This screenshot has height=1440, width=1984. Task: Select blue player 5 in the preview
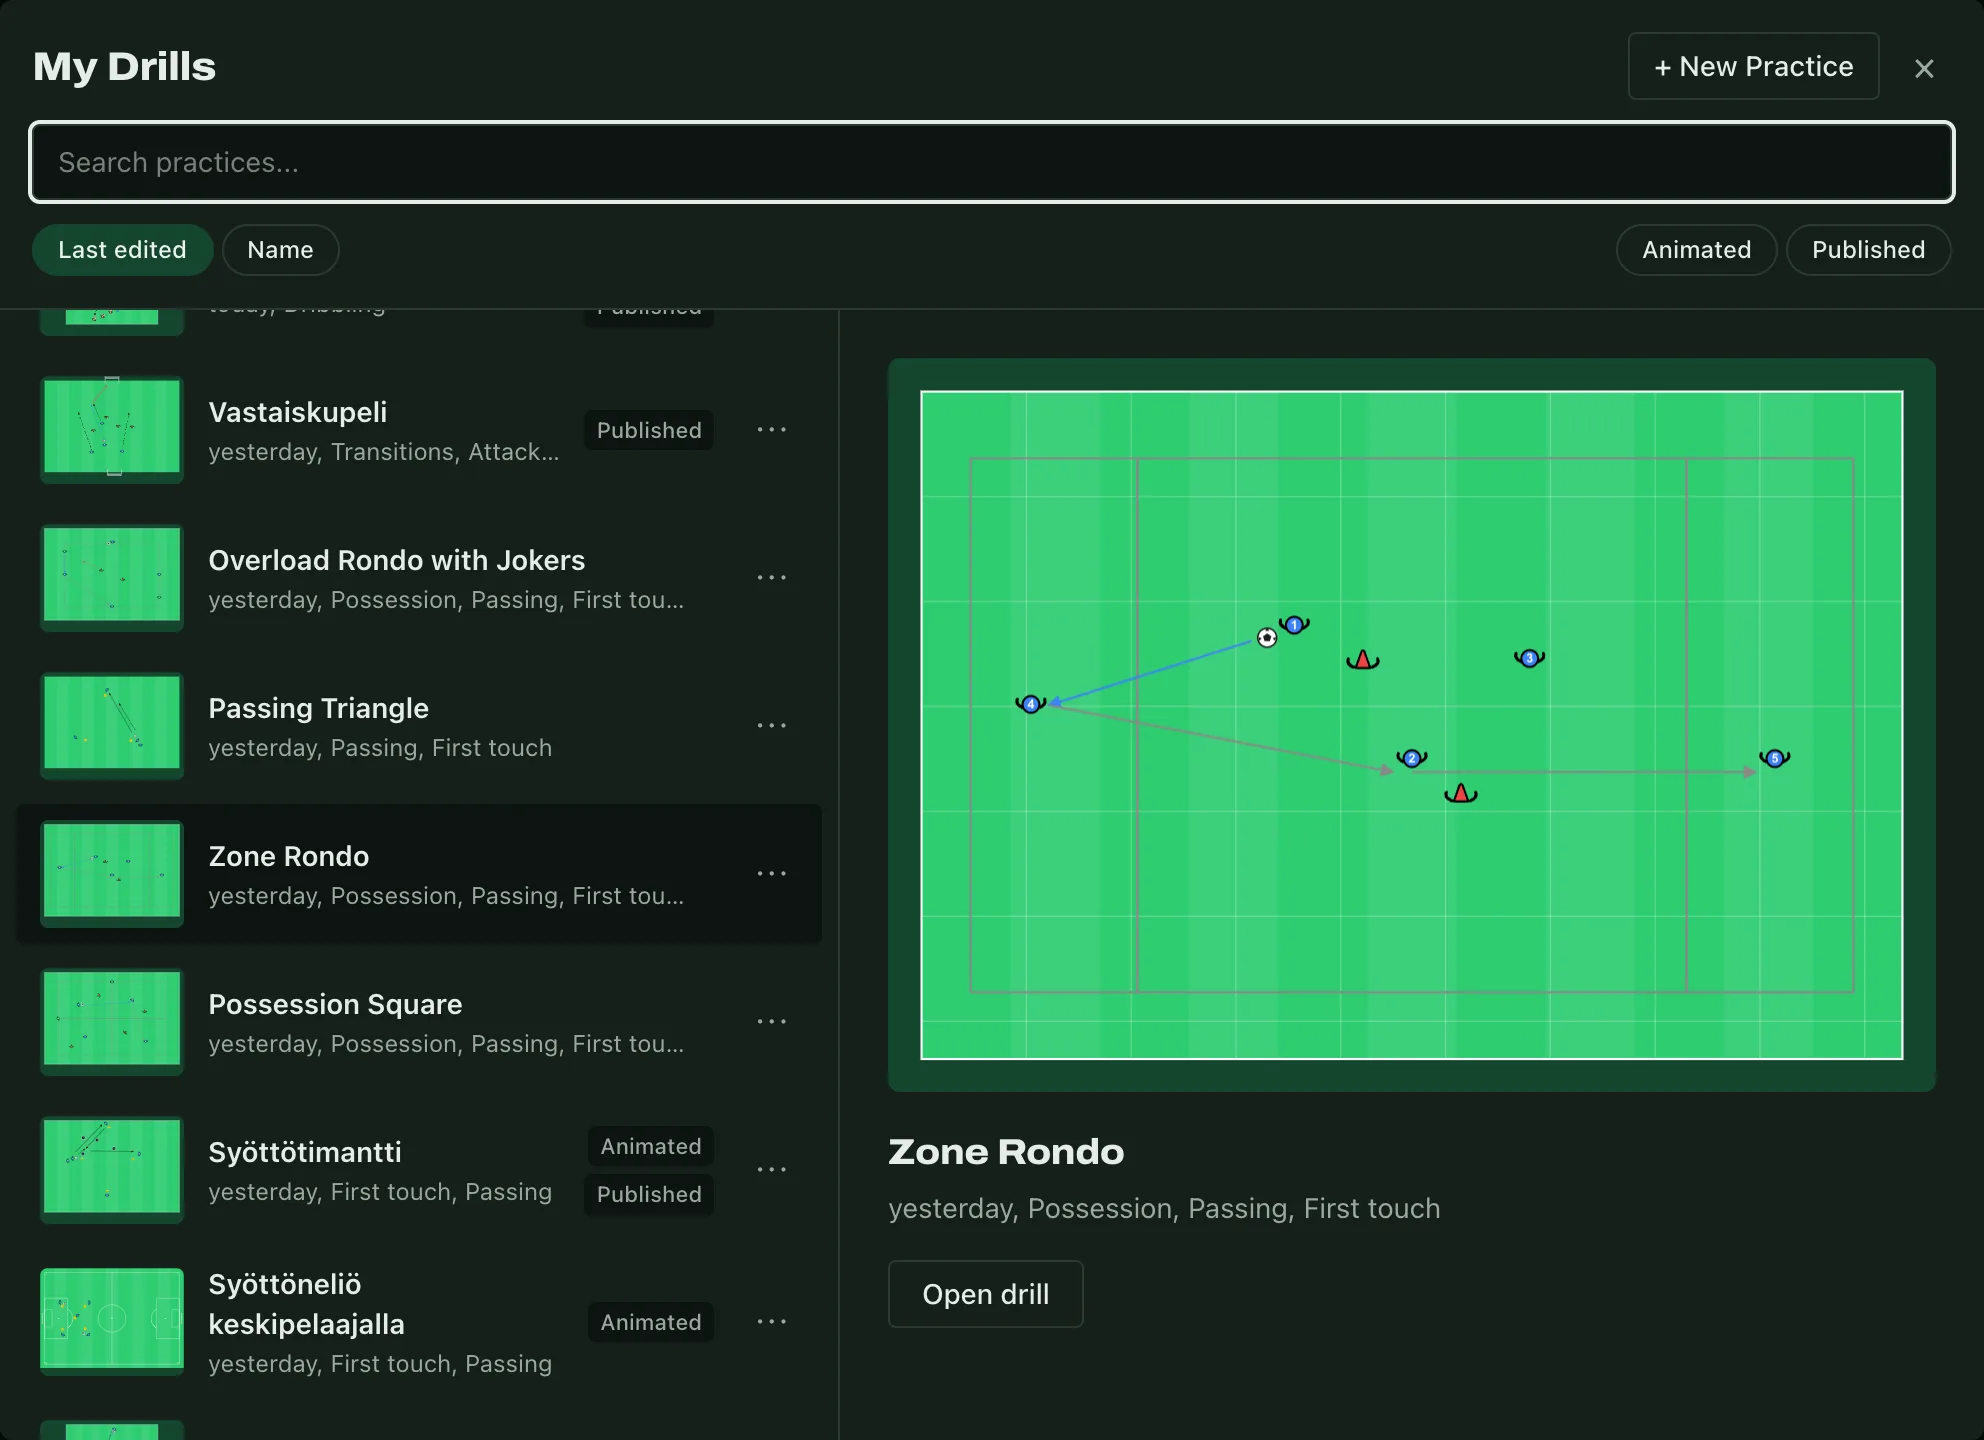click(x=1775, y=758)
